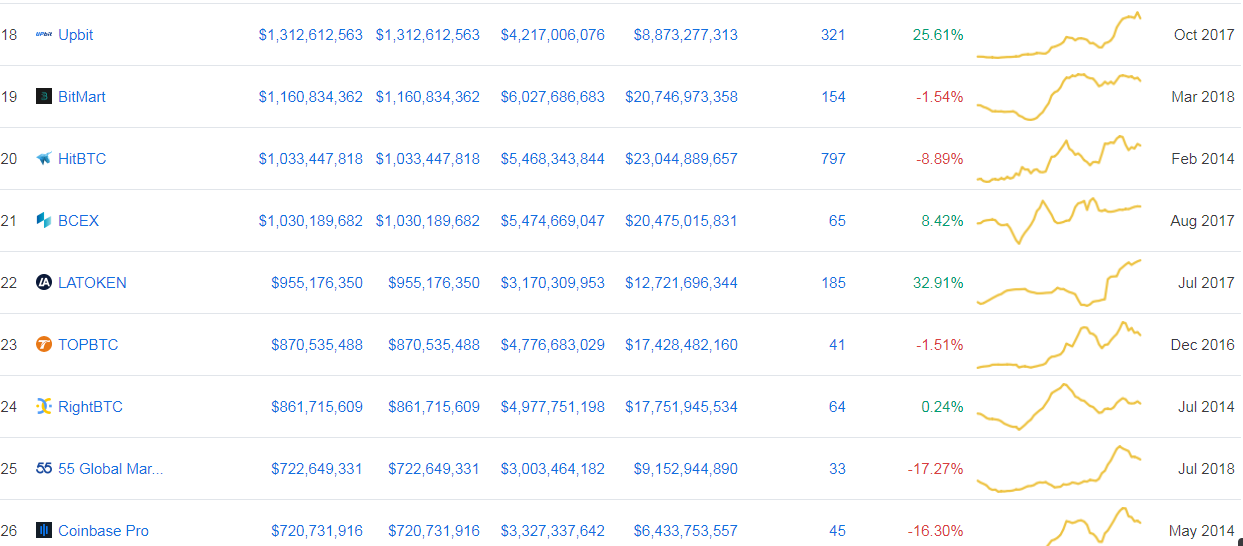Screen dimensions: 1243x546
Task: Select Coinbase Pro's -16.30% change value
Action: (936, 531)
